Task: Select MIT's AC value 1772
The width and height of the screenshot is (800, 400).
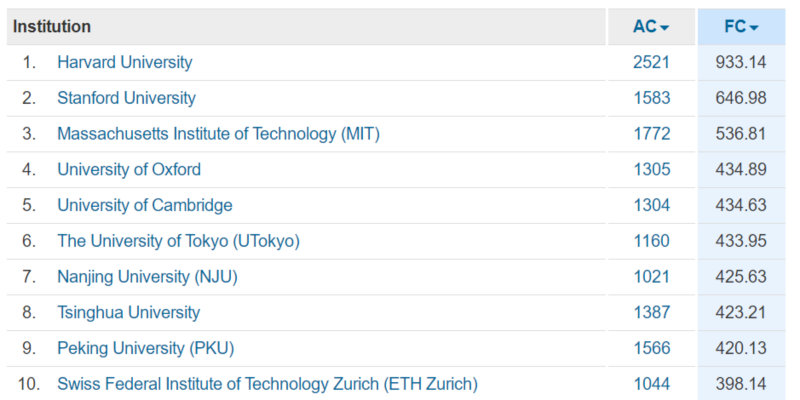Action: pyautogui.click(x=652, y=134)
